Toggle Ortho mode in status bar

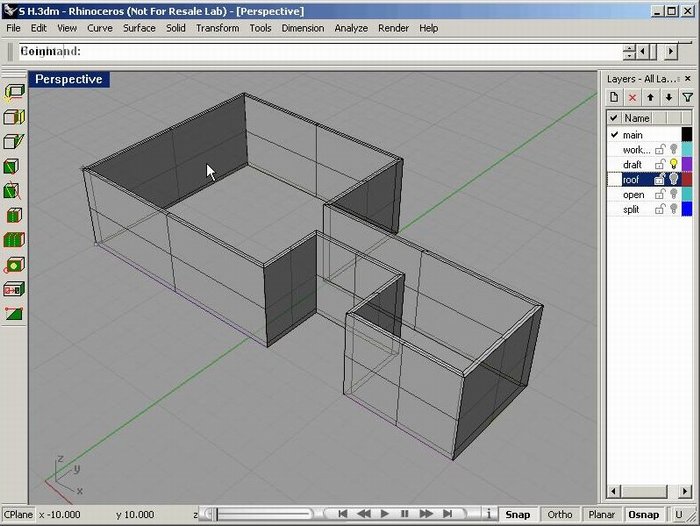tap(560, 514)
